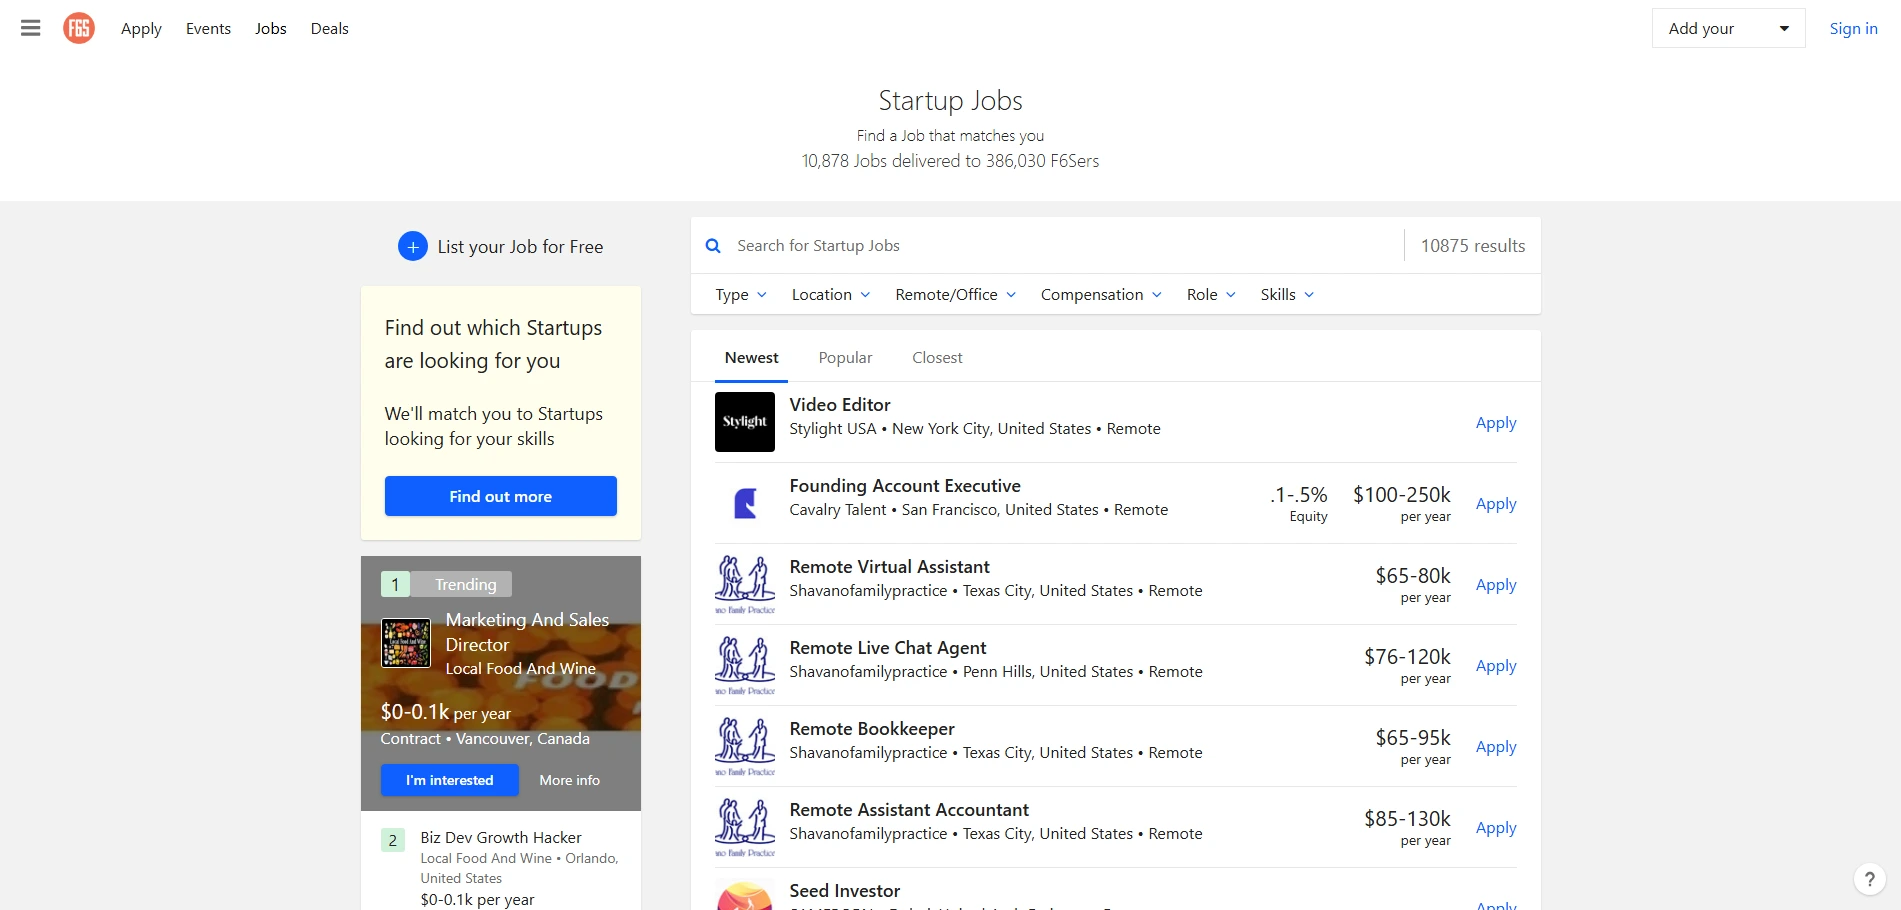This screenshot has width=1901, height=910.
Task: Open Jobs in the top navigation
Action: coord(271,29)
